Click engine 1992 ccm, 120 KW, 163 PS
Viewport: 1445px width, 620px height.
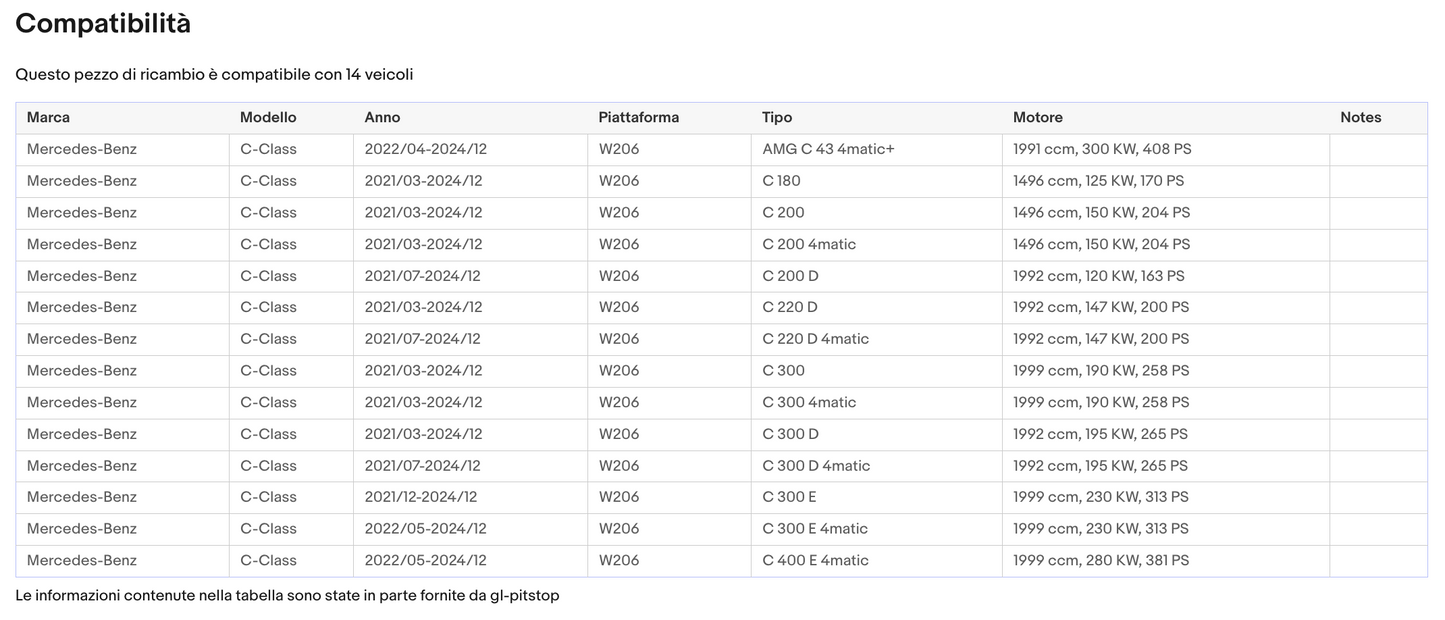[1098, 276]
